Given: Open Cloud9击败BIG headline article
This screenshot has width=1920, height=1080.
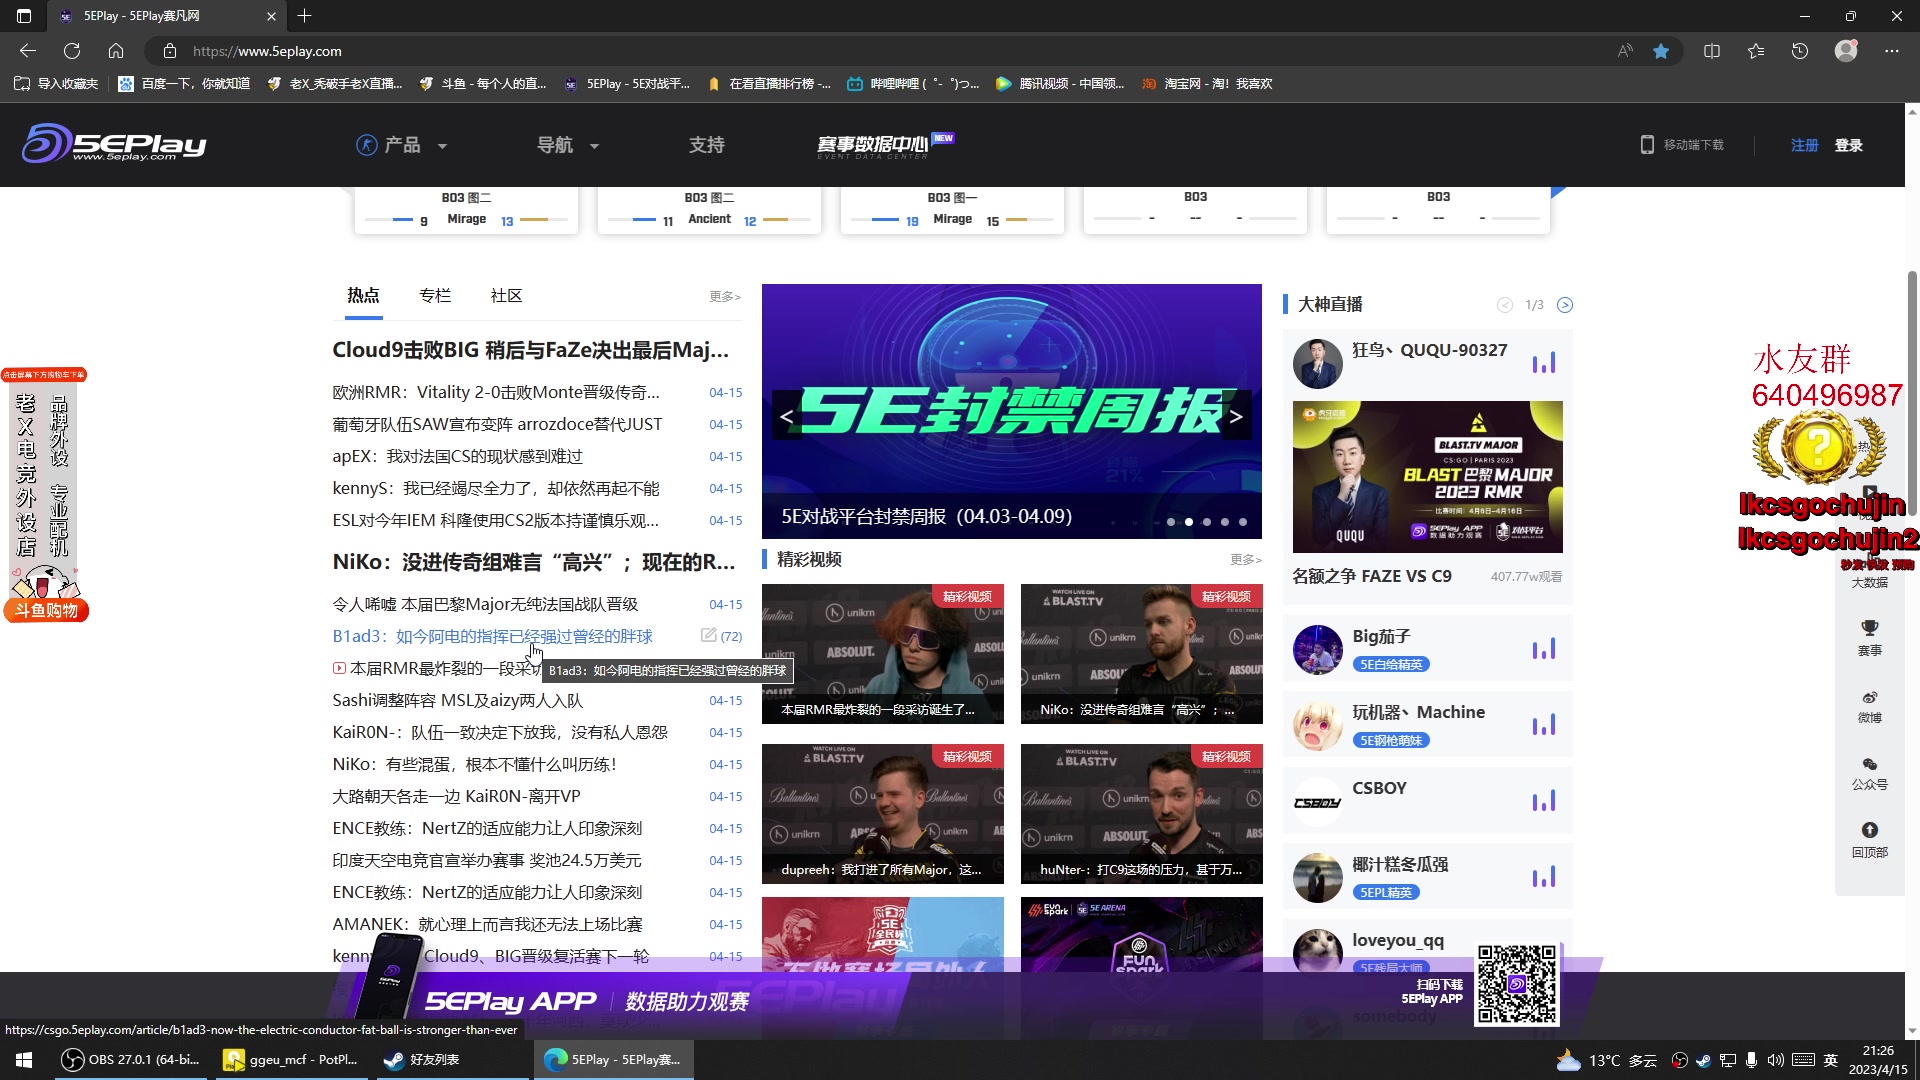Looking at the screenshot, I should pyautogui.click(x=530, y=350).
